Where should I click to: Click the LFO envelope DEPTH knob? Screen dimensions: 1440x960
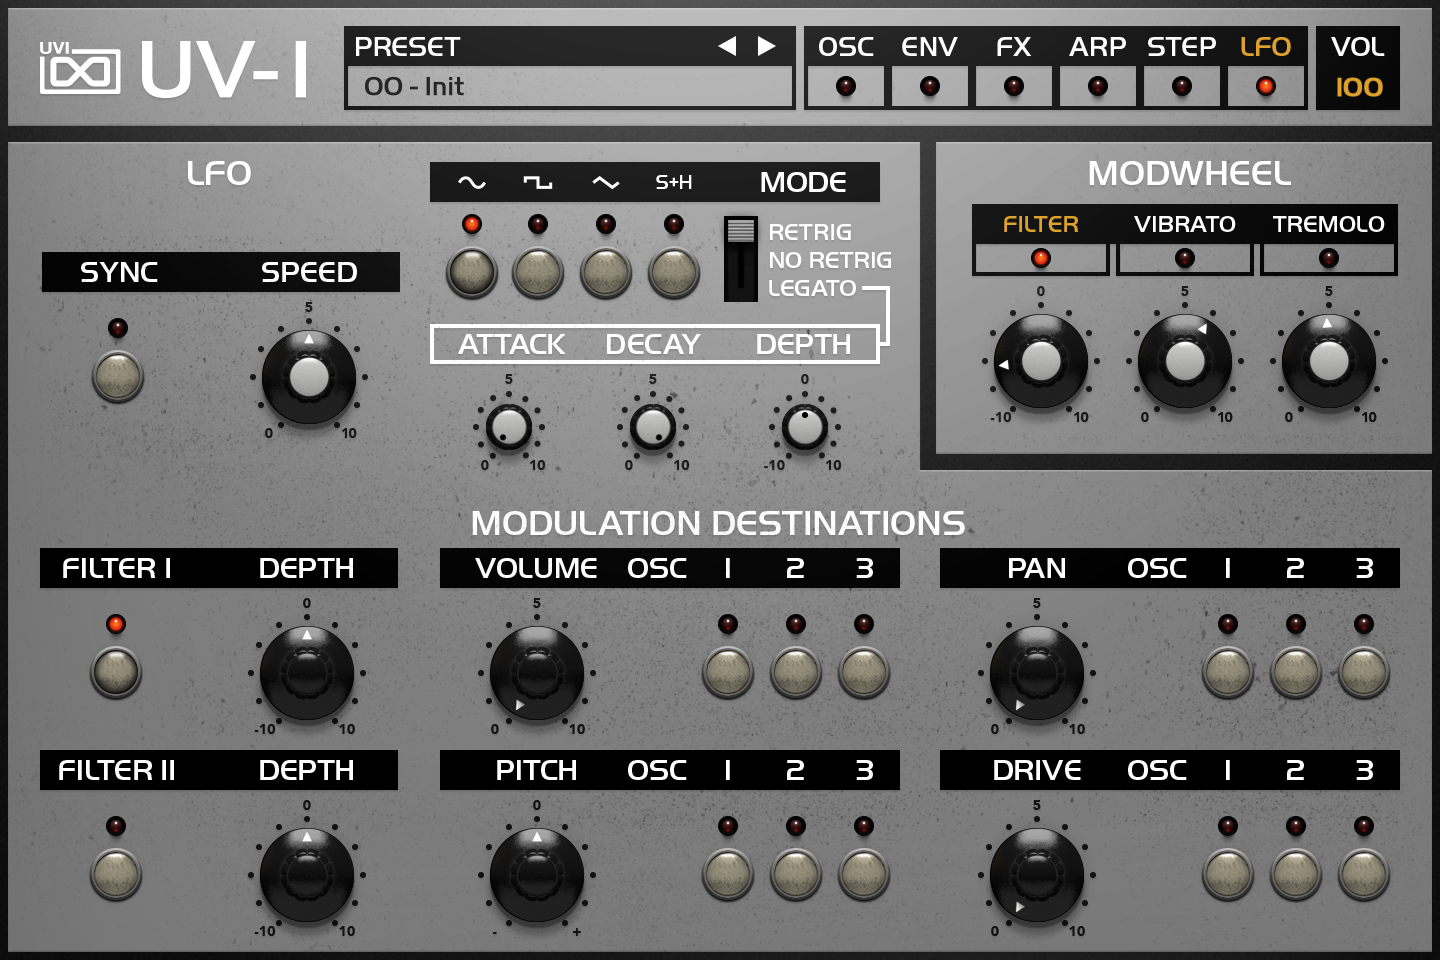pyautogui.click(x=805, y=428)
